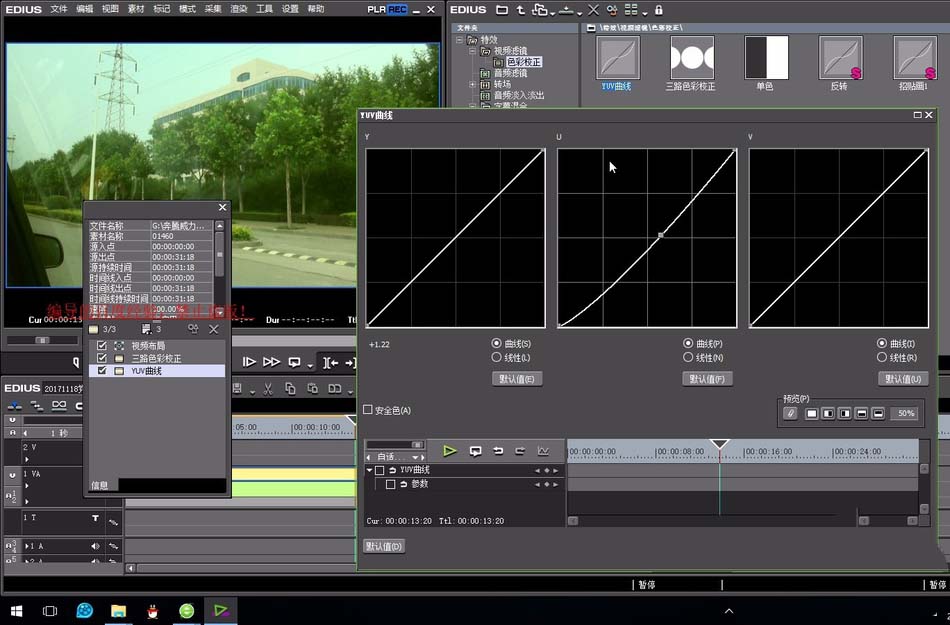The image size is (950, 625).
Task: Select the full-screen preview split mode
Action: pos(811,414)
